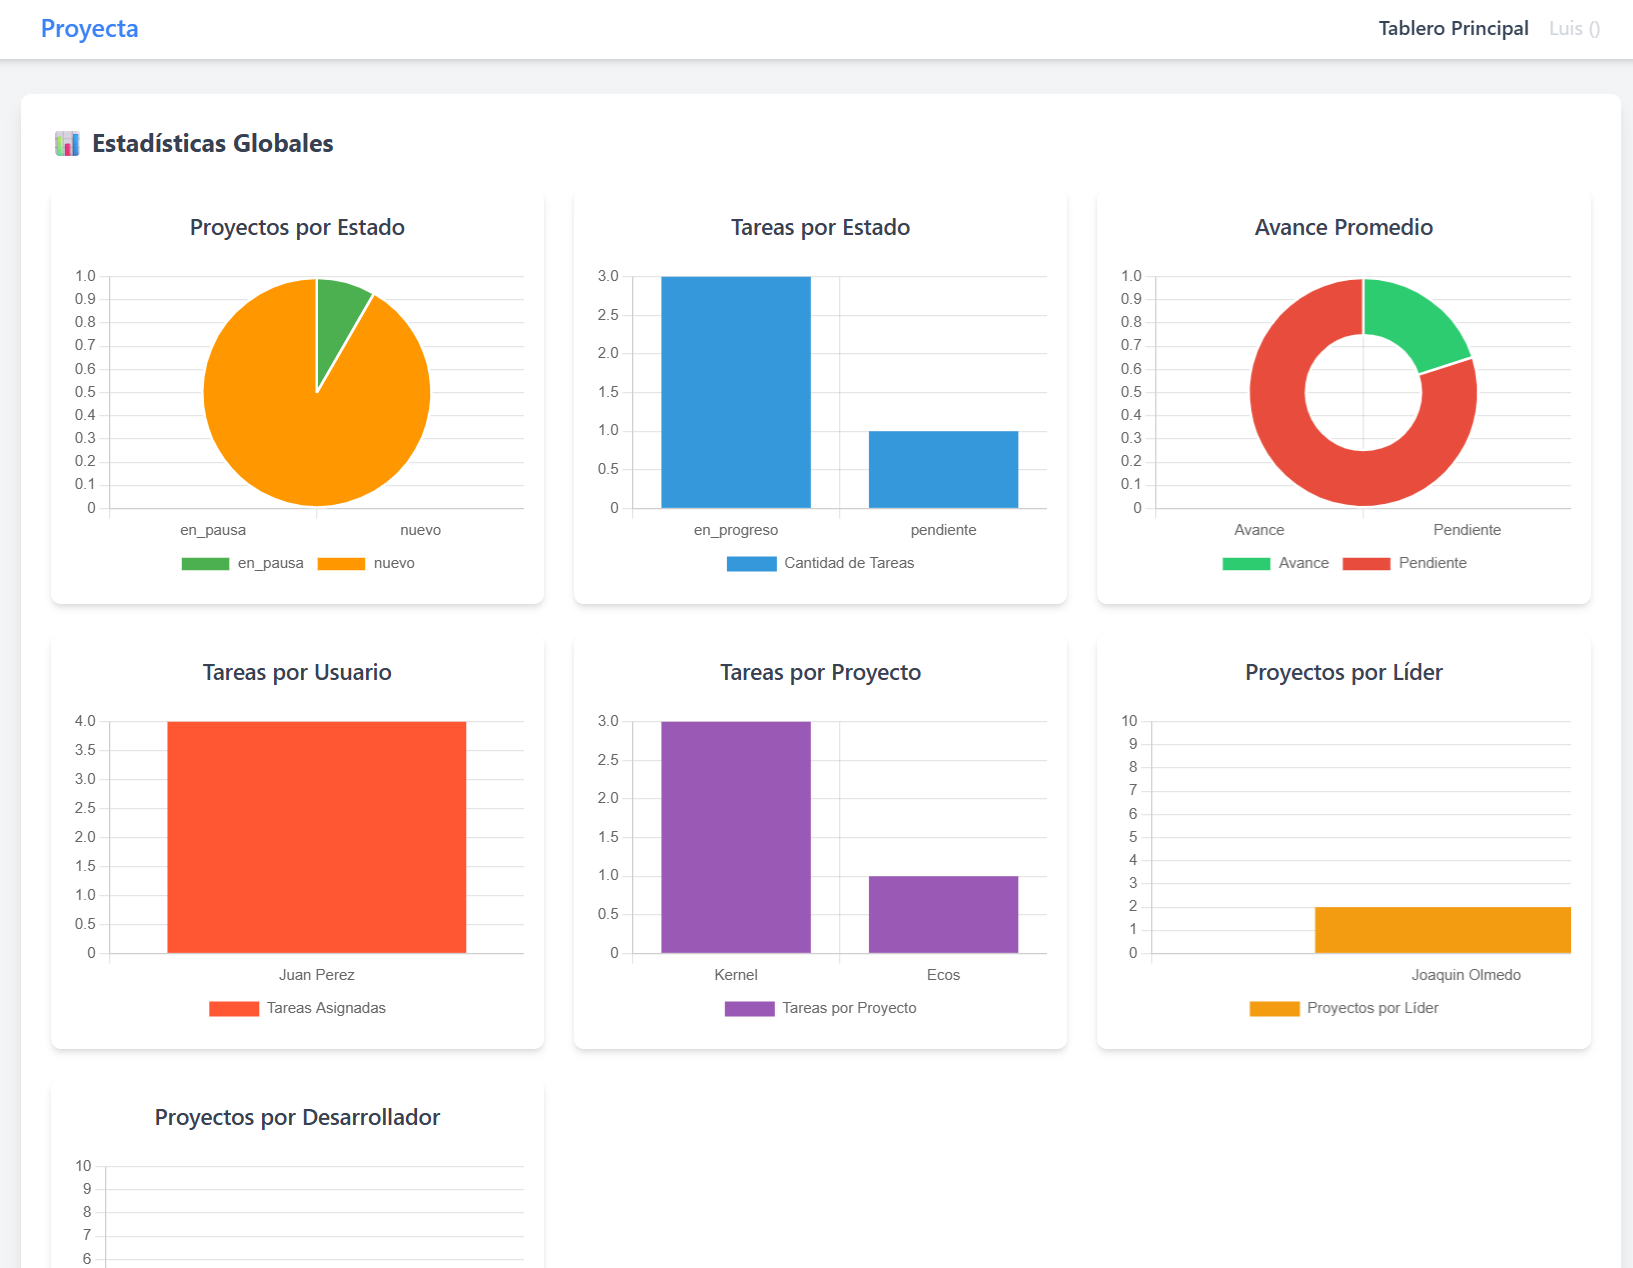Toggle the Avance green legend item
Screen dimensions: 1633x1268
point(1246,564)
